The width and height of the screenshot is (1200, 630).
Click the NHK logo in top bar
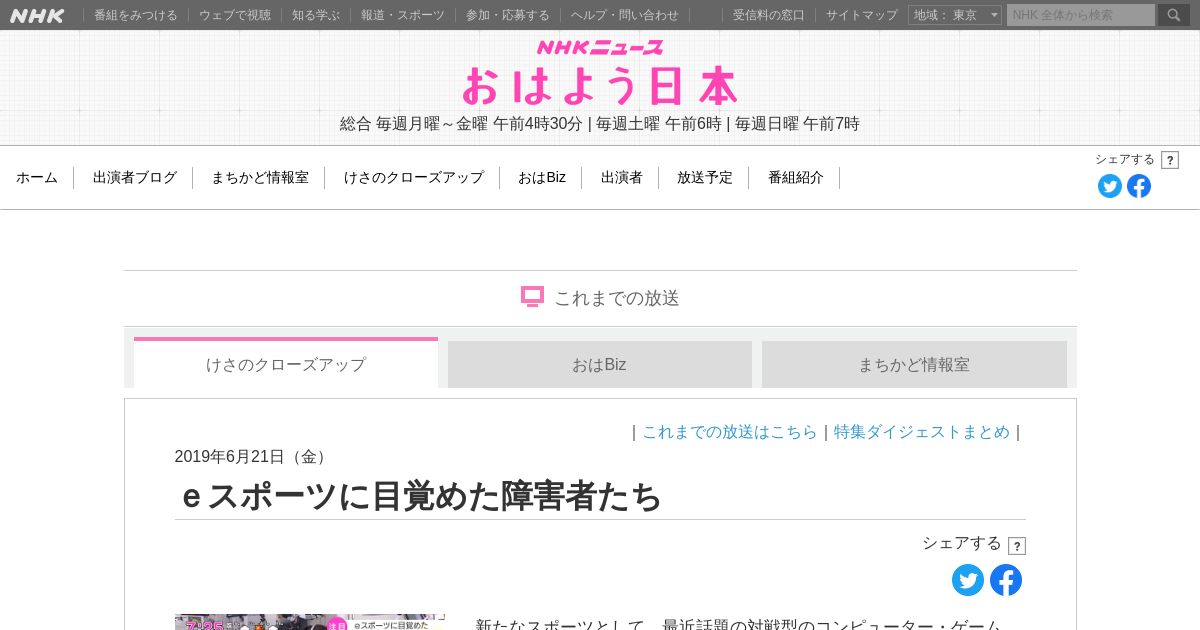click(x=37, y=15)
